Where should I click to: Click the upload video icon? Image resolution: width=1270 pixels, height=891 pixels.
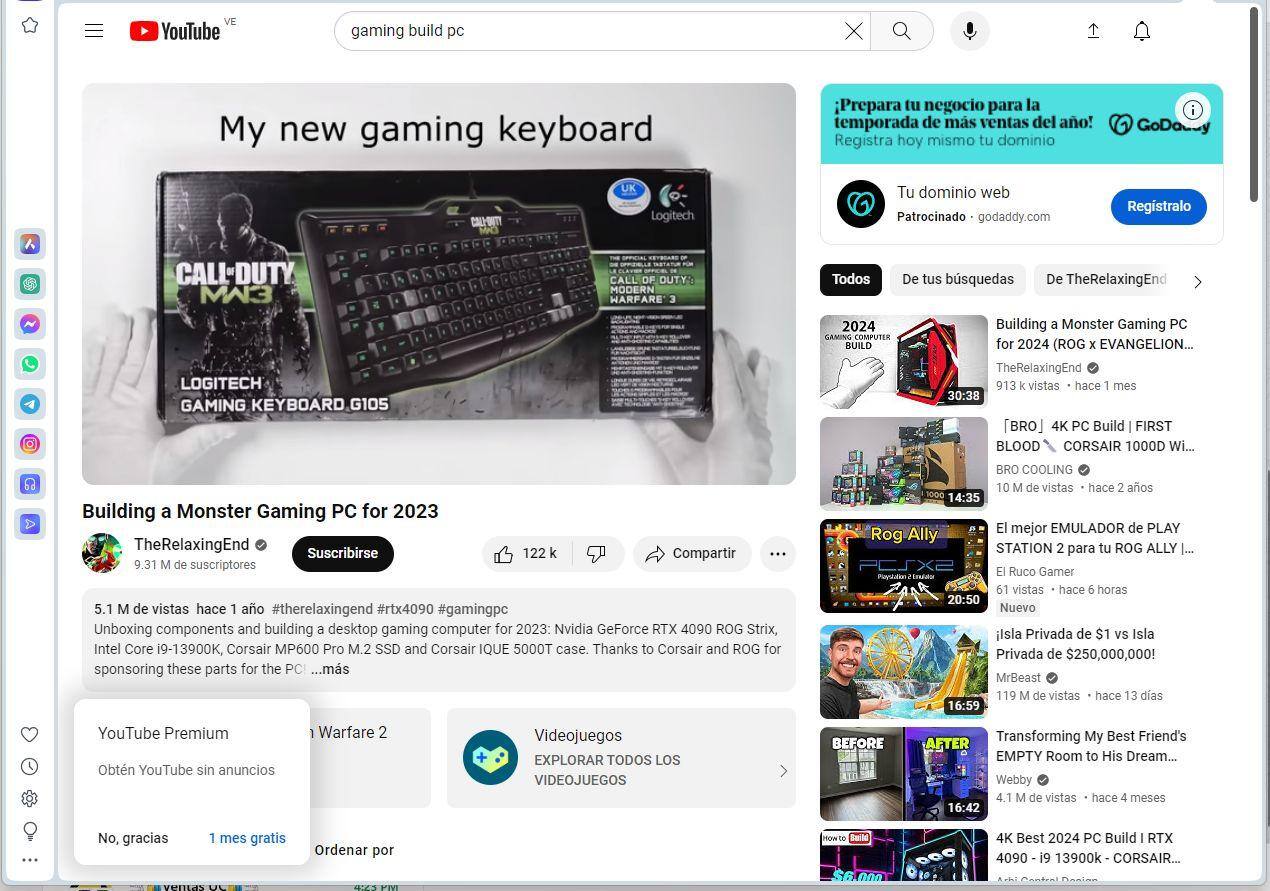[1093, 31]
